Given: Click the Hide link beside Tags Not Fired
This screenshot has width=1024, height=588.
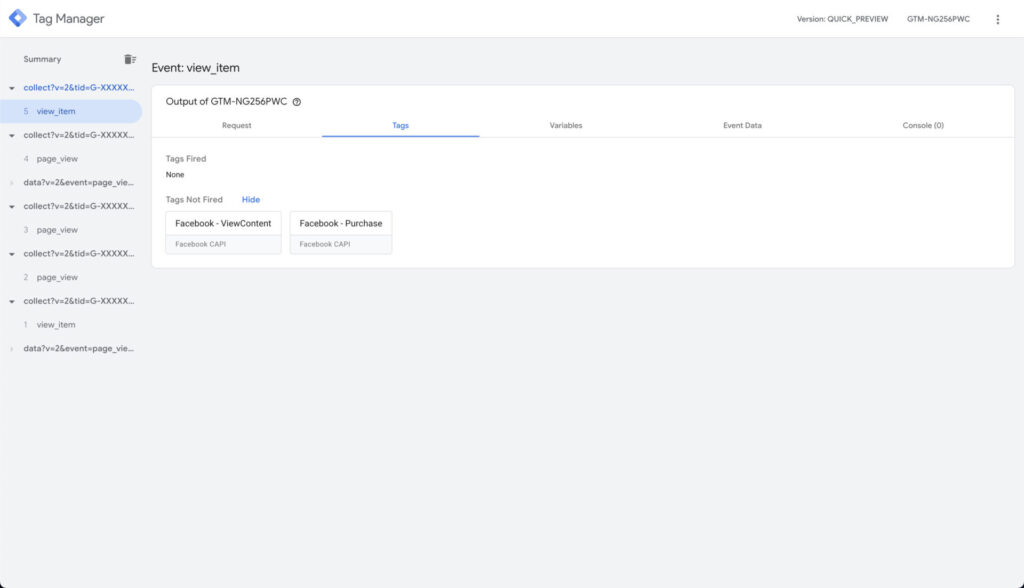Looking at the screenshot, I should [250, 200].
